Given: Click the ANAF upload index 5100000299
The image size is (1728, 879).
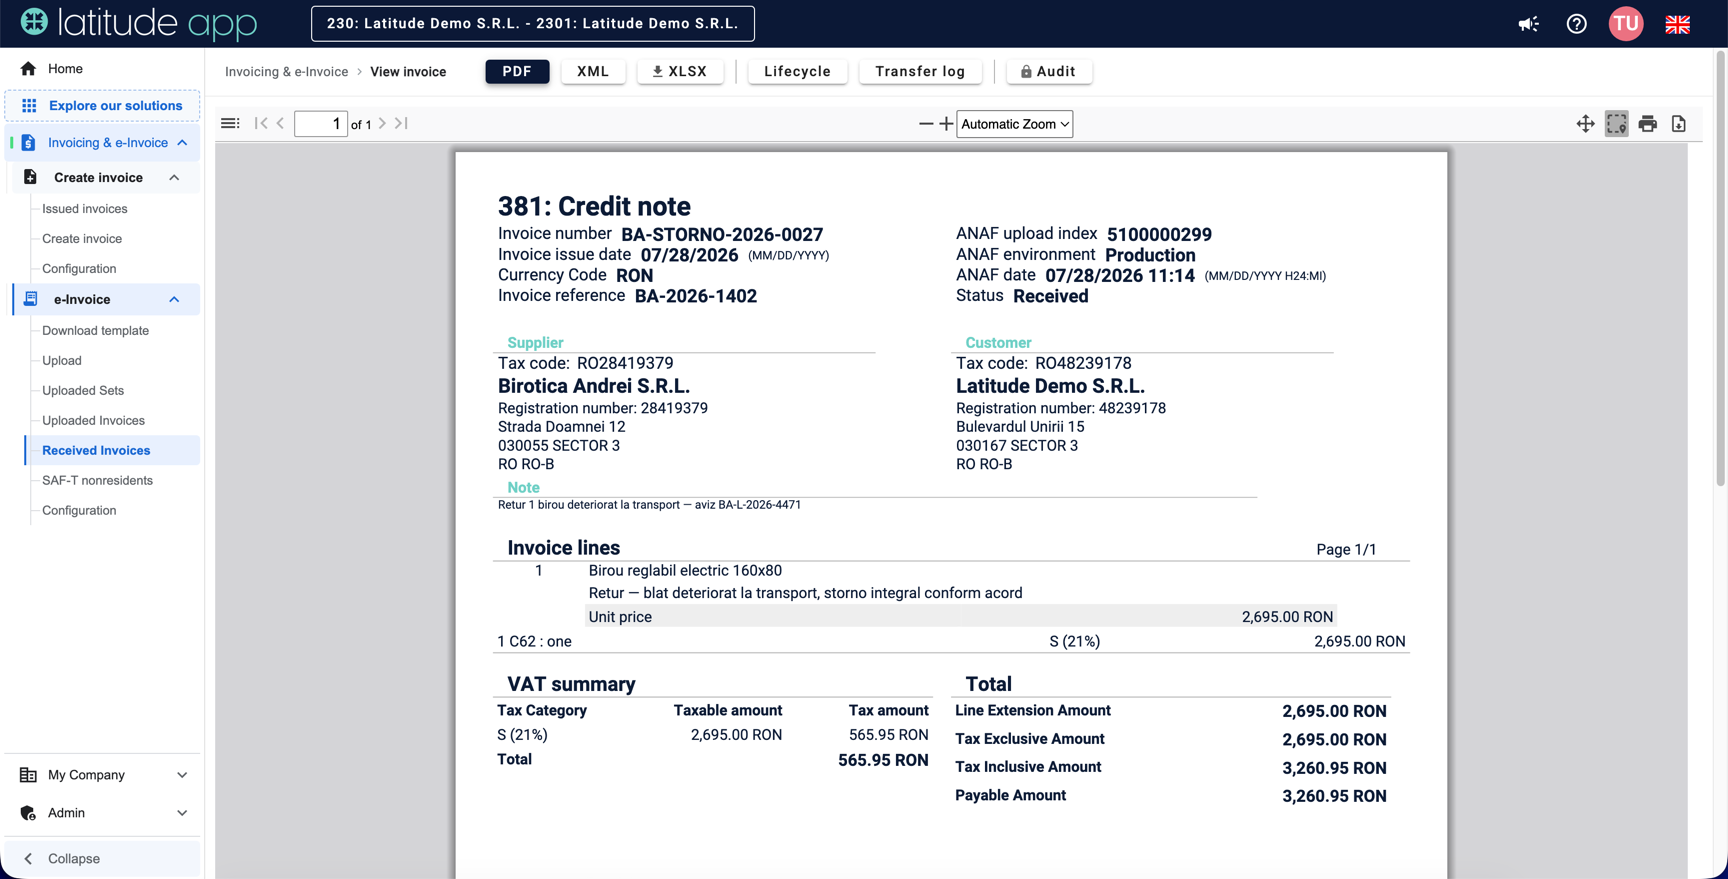Looking at the screenshot, I should tap(1159, 235).
